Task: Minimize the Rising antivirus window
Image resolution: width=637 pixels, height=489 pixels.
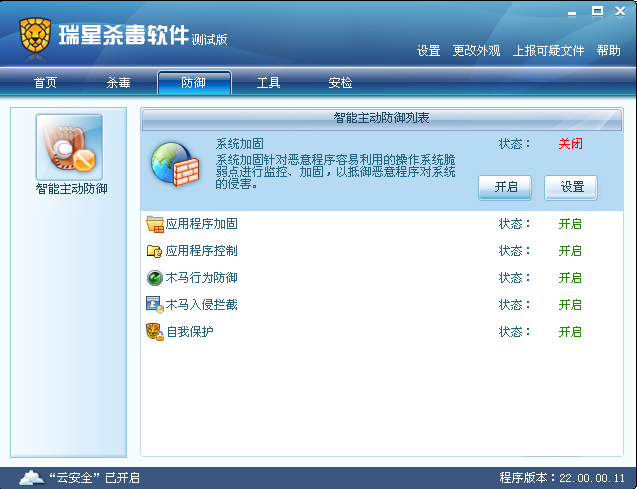Action: [572, 12]
